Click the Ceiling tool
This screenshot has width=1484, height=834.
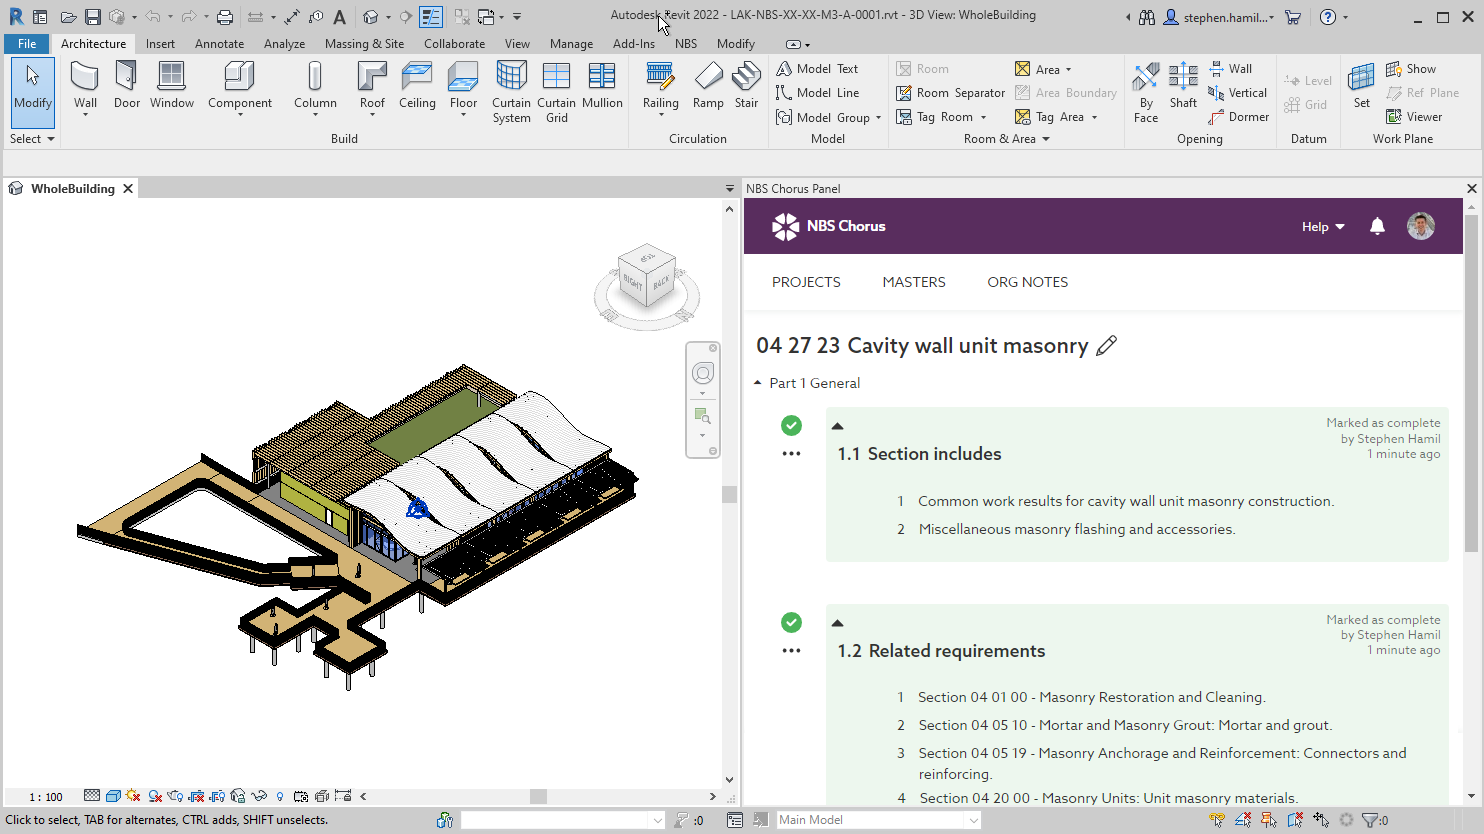click(417, 85)
